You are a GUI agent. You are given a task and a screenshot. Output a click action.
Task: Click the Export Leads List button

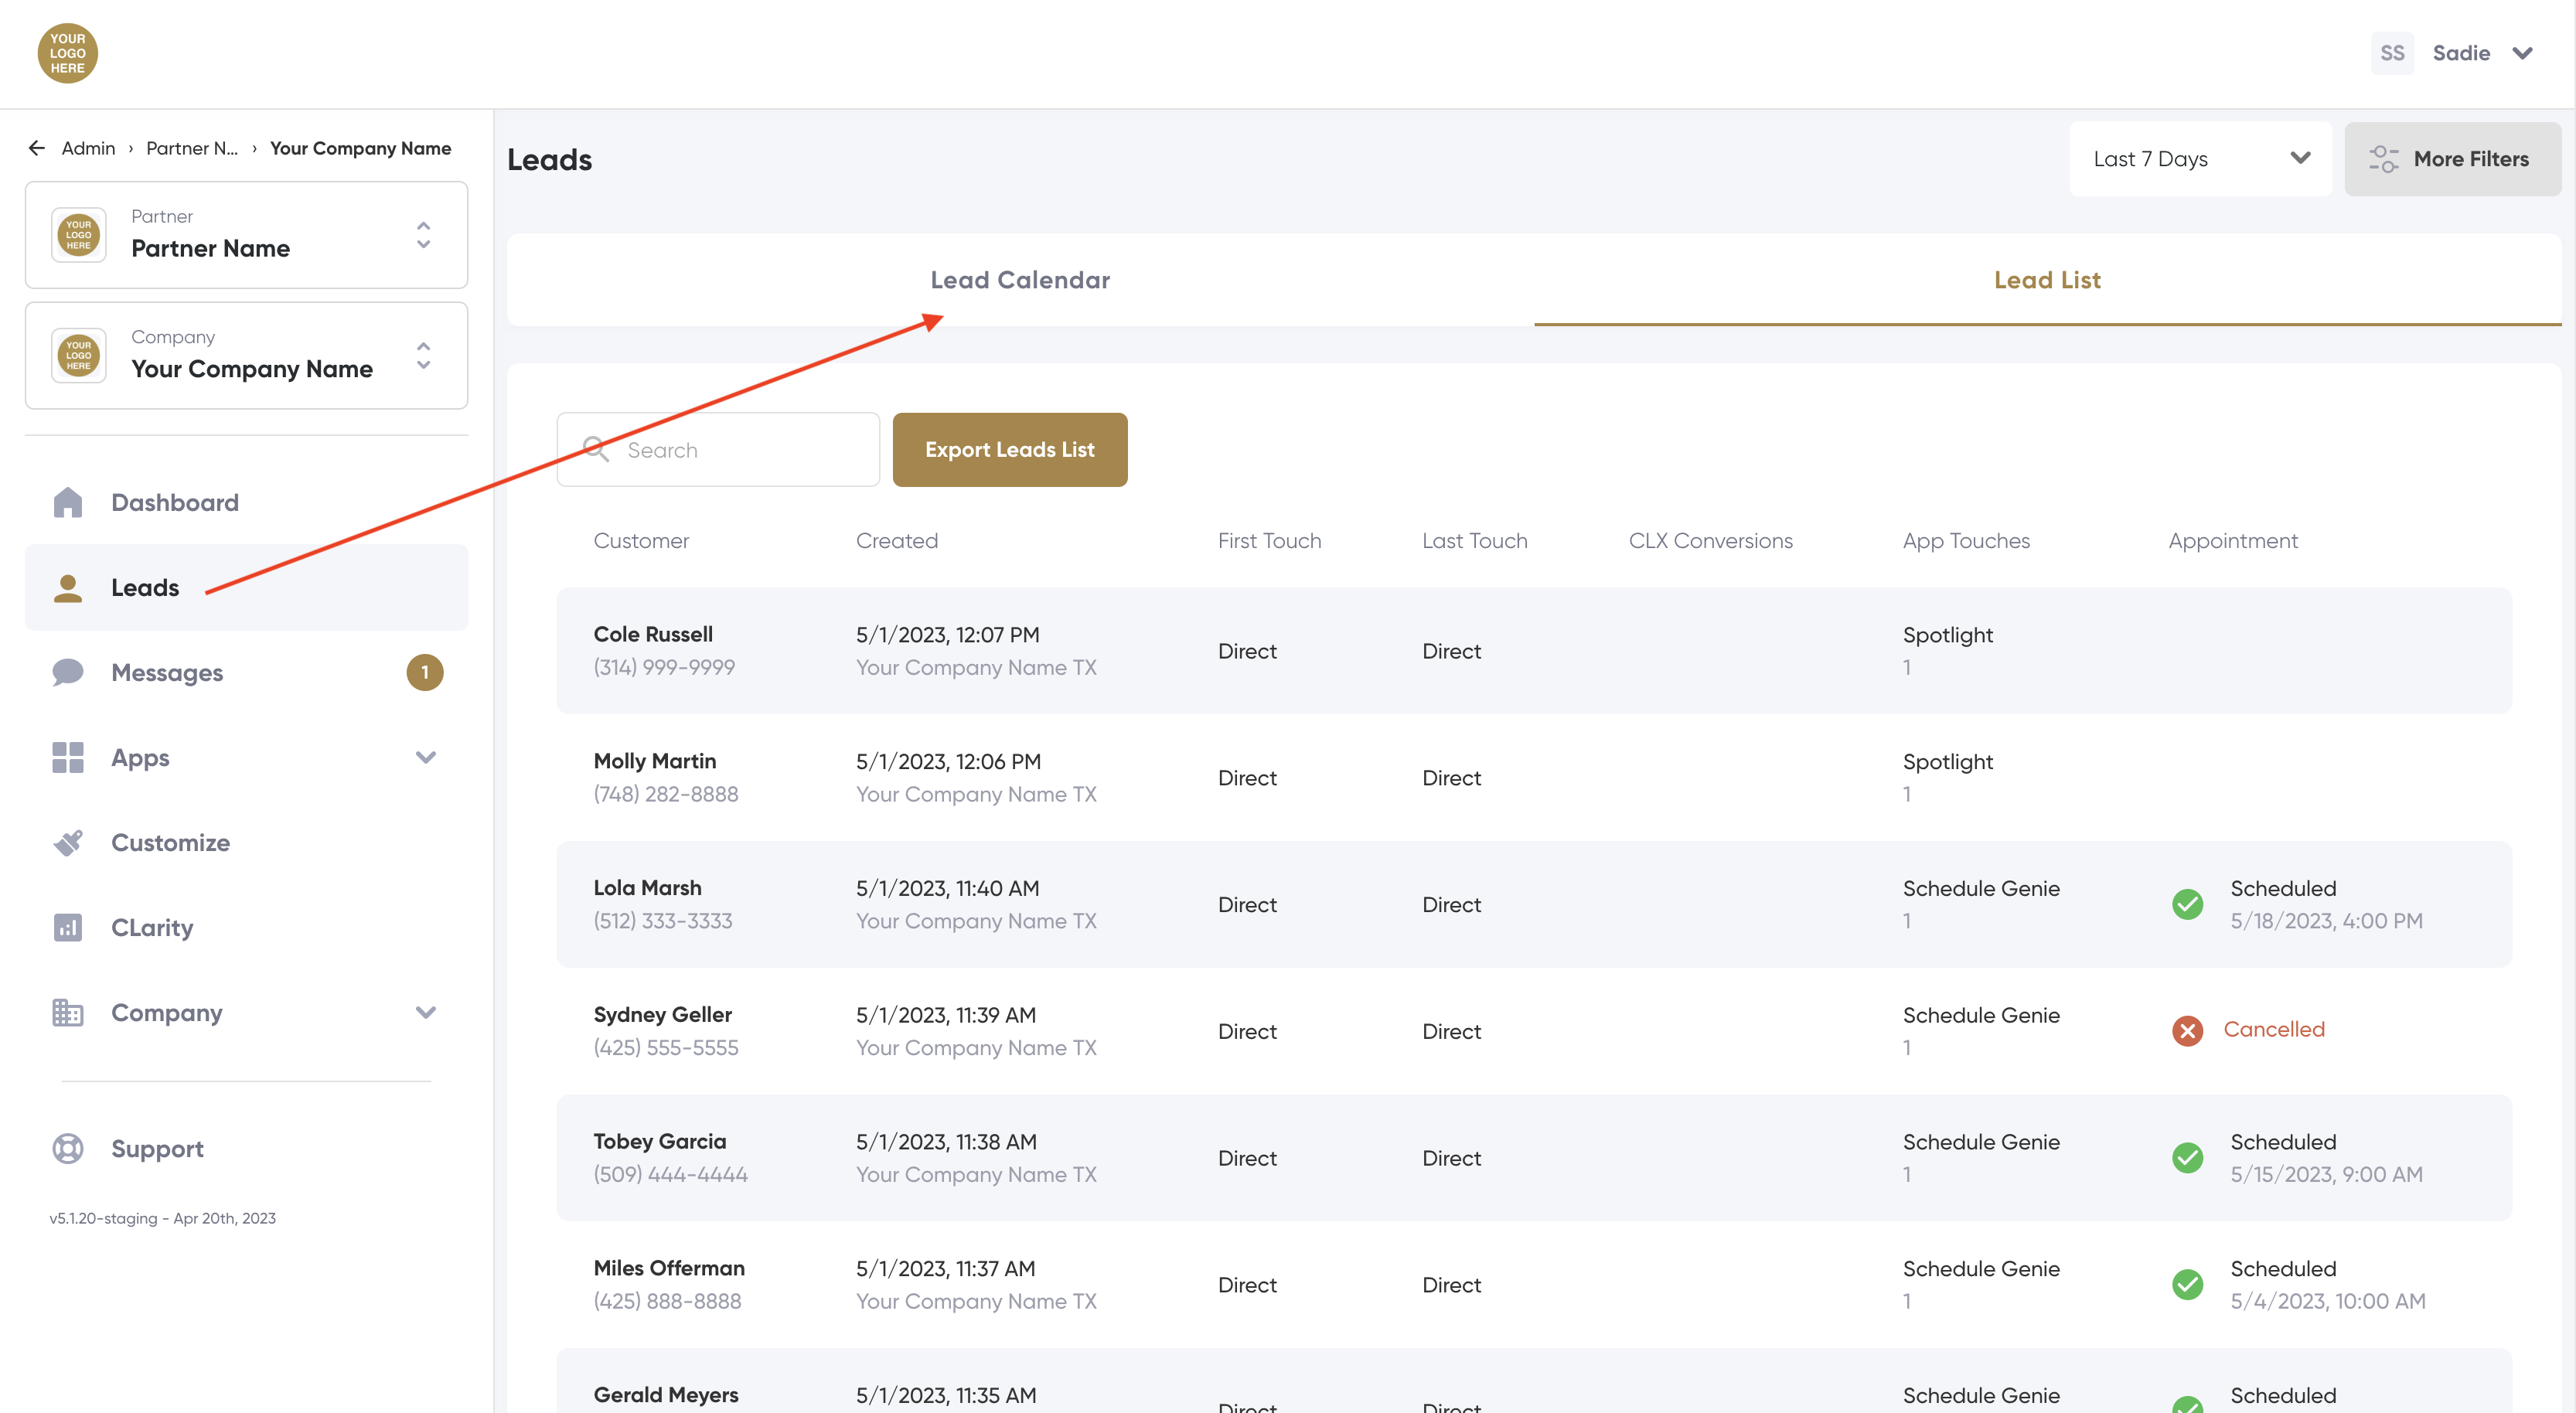[1010, 450]
